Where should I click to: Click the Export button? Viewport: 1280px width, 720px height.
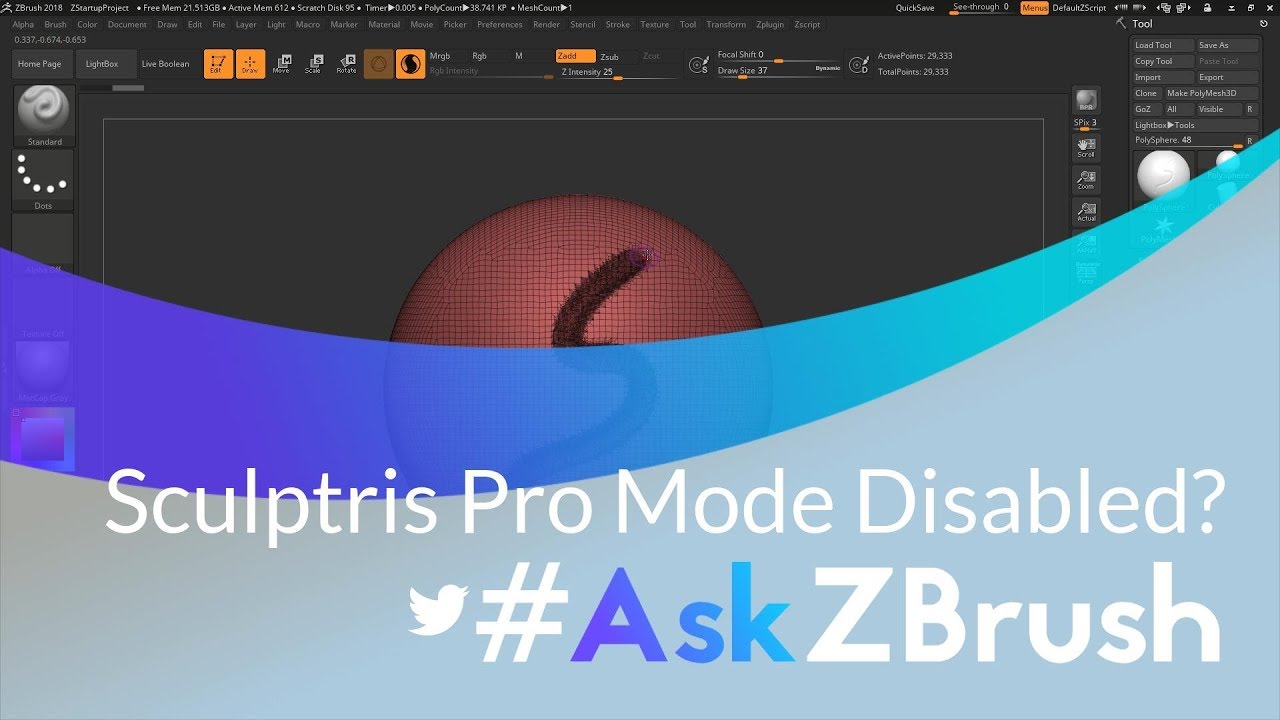coord(1227,77)
